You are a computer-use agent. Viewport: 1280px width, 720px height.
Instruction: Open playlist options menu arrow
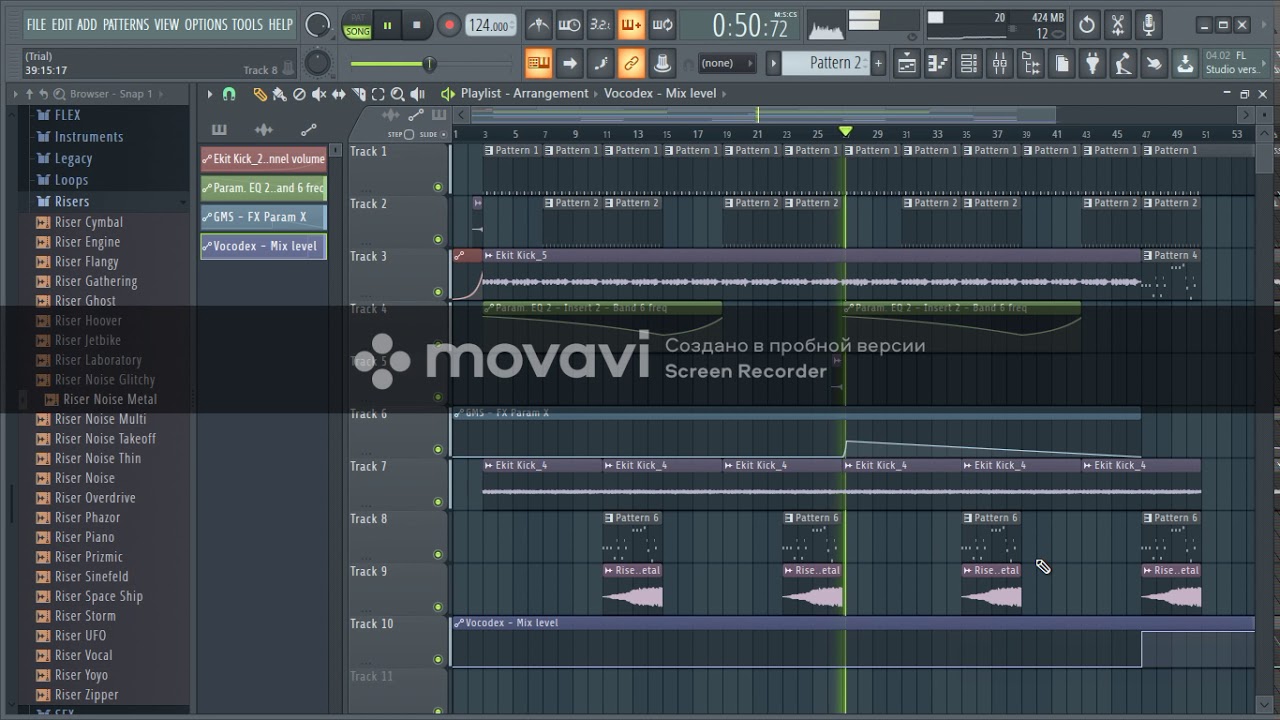pyautogui.click(x=210, y=94)
